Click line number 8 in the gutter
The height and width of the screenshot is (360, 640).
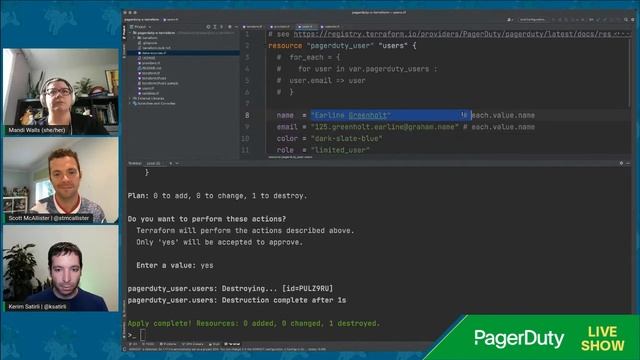coord(247,116)
